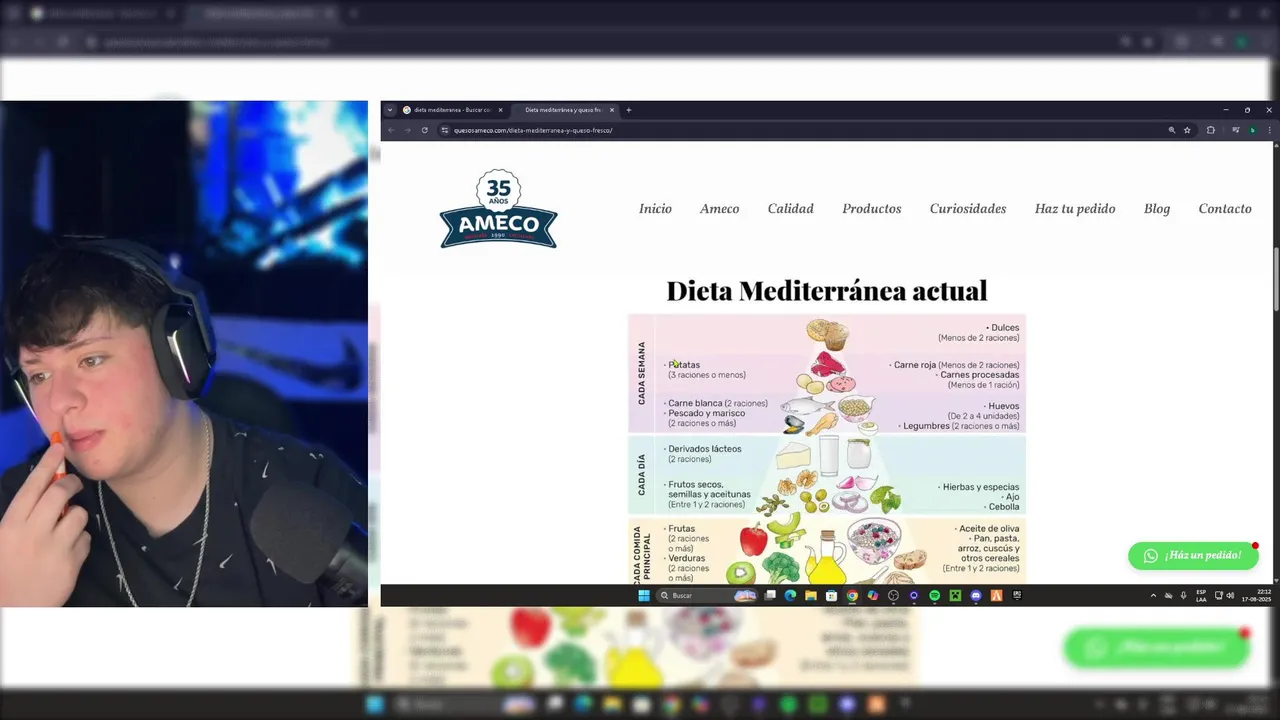Open Chrome profile avatar
1280x720 pixels.
(1253, 130)
